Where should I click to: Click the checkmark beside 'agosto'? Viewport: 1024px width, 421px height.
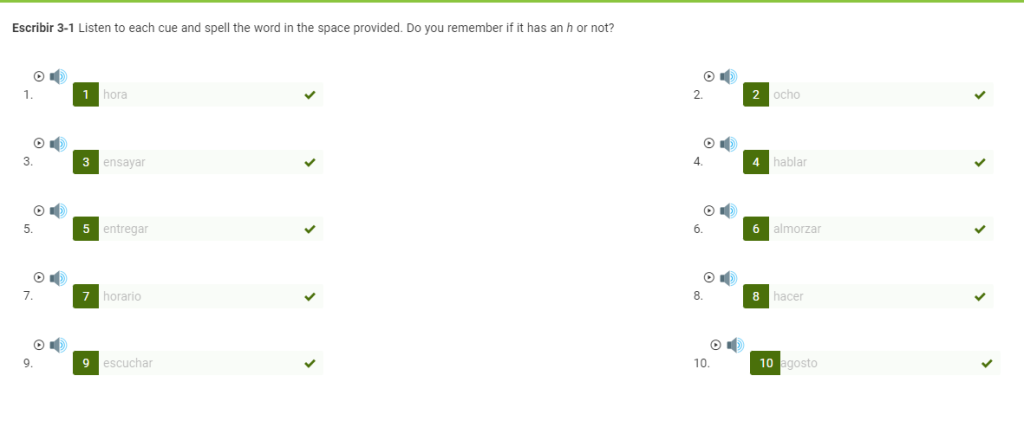pyautogui.click(x=986, y=364)
